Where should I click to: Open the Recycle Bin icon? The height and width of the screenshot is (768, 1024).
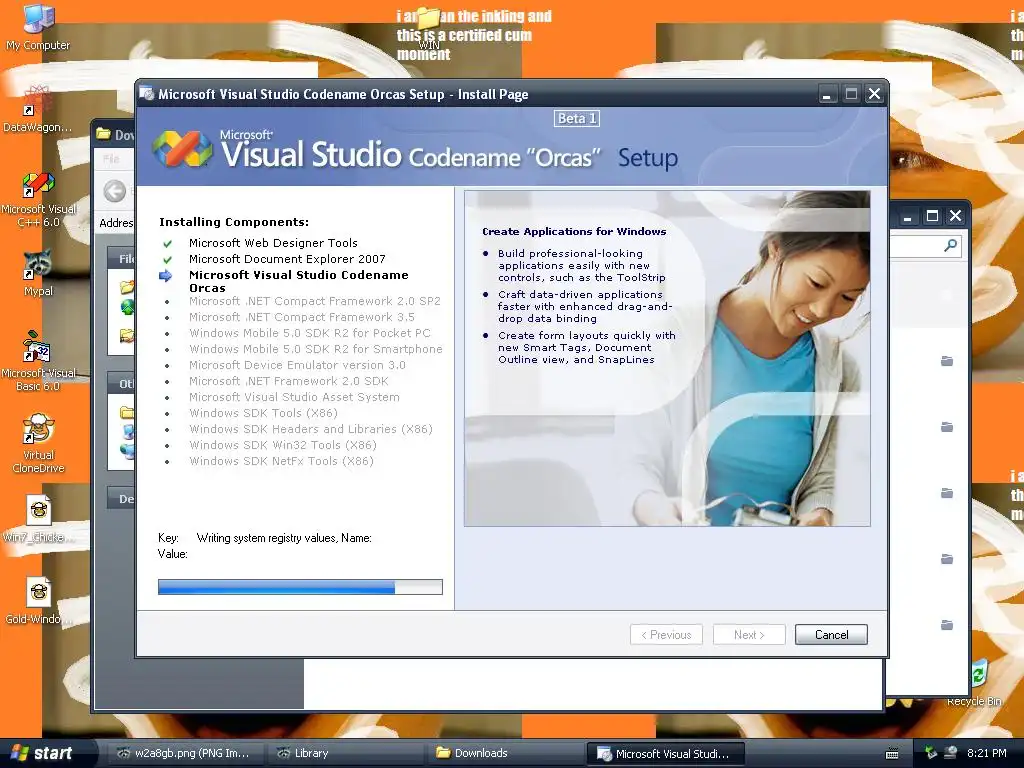click(x=977, y=682)
